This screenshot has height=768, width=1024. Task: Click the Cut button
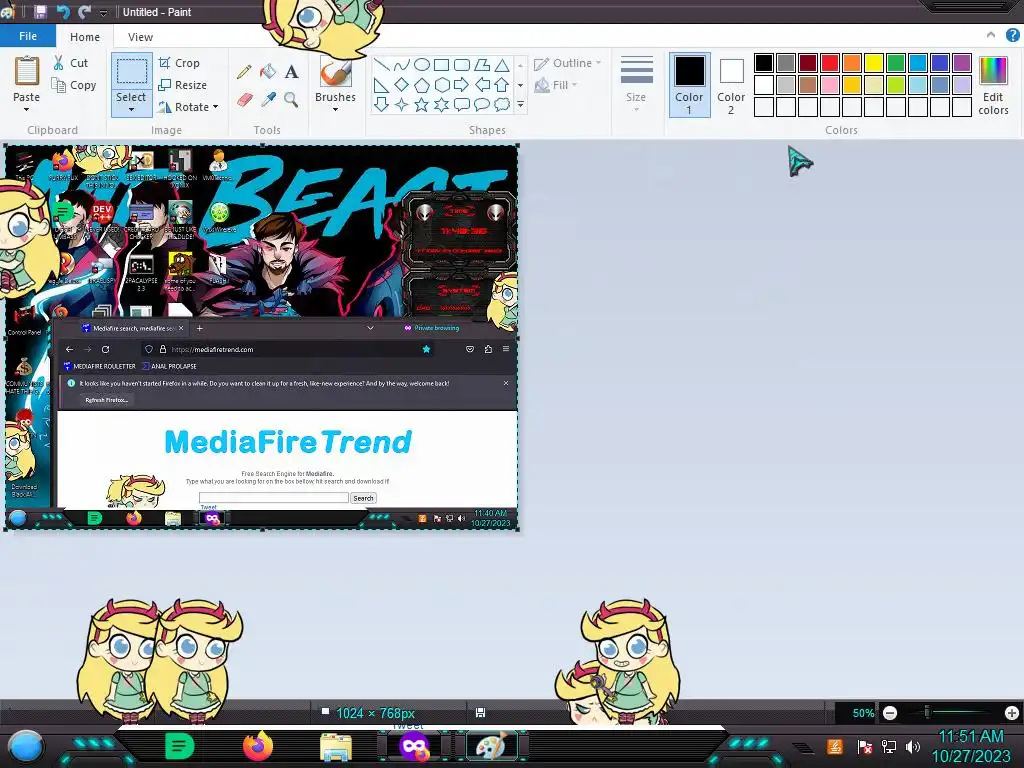[71, 63]
